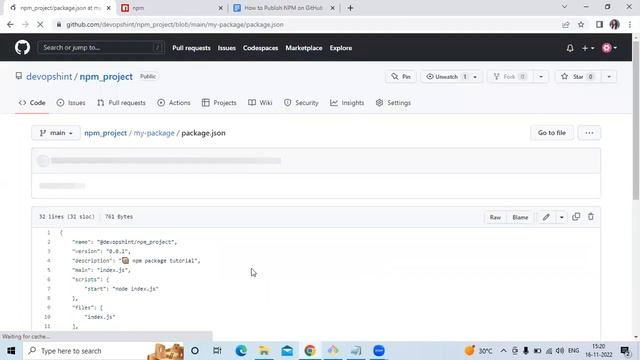Image resolution: width=640 pixels, height=360 pixels.
Task: Open the Wiki tab
Action: pyautogui.click(x=260, y=103)
